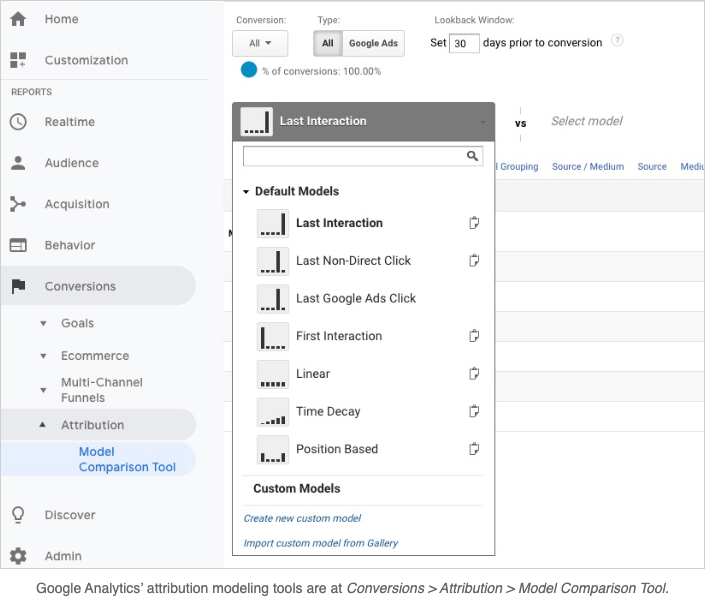706x607 pixels.
Task: Open the Discover section
Action: (70, 515)
